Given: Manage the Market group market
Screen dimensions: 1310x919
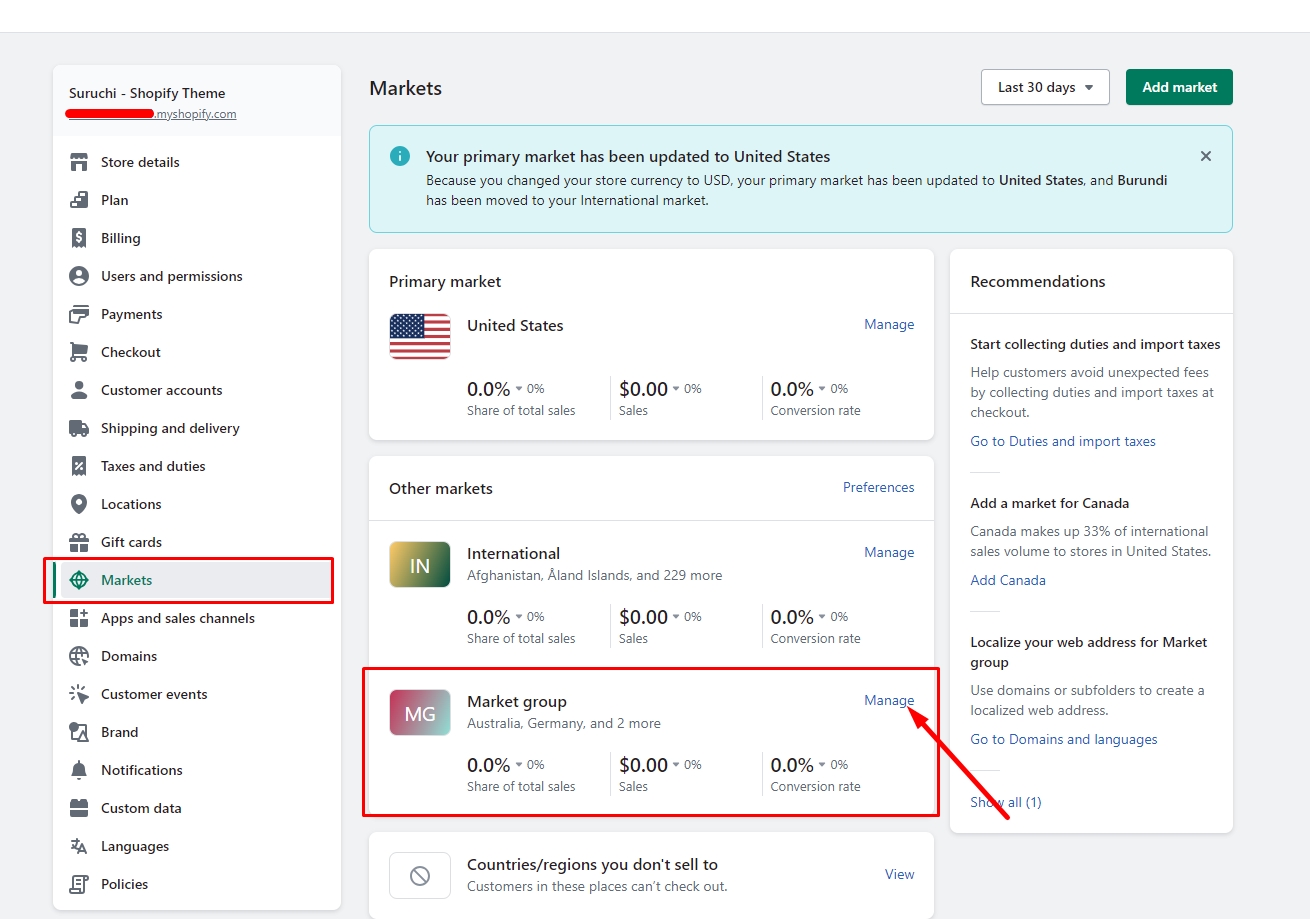Looking at the screenshot, I should pyautogui.click(x=889, y=700).
